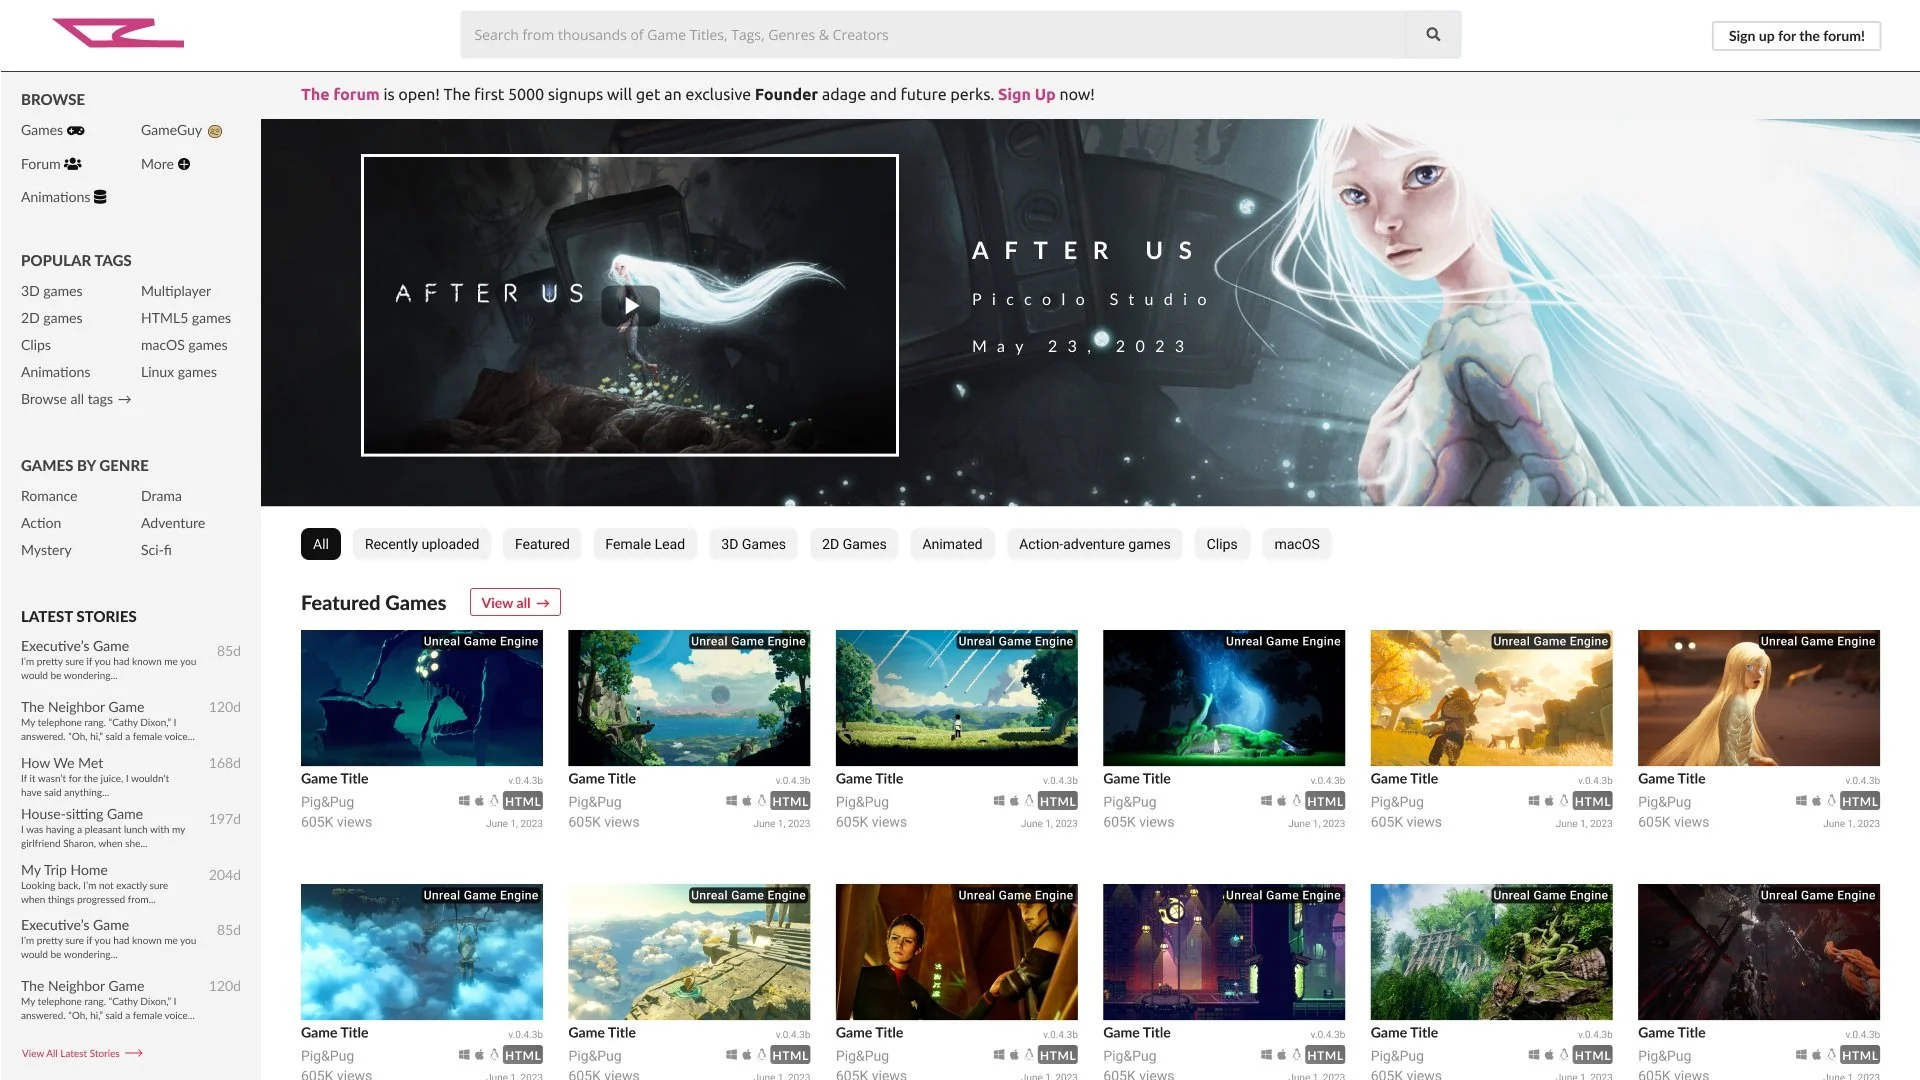Screen dimensions: 1920x1080
Task: Toggle the Female Lead filter chip
Action: point(644,544)
